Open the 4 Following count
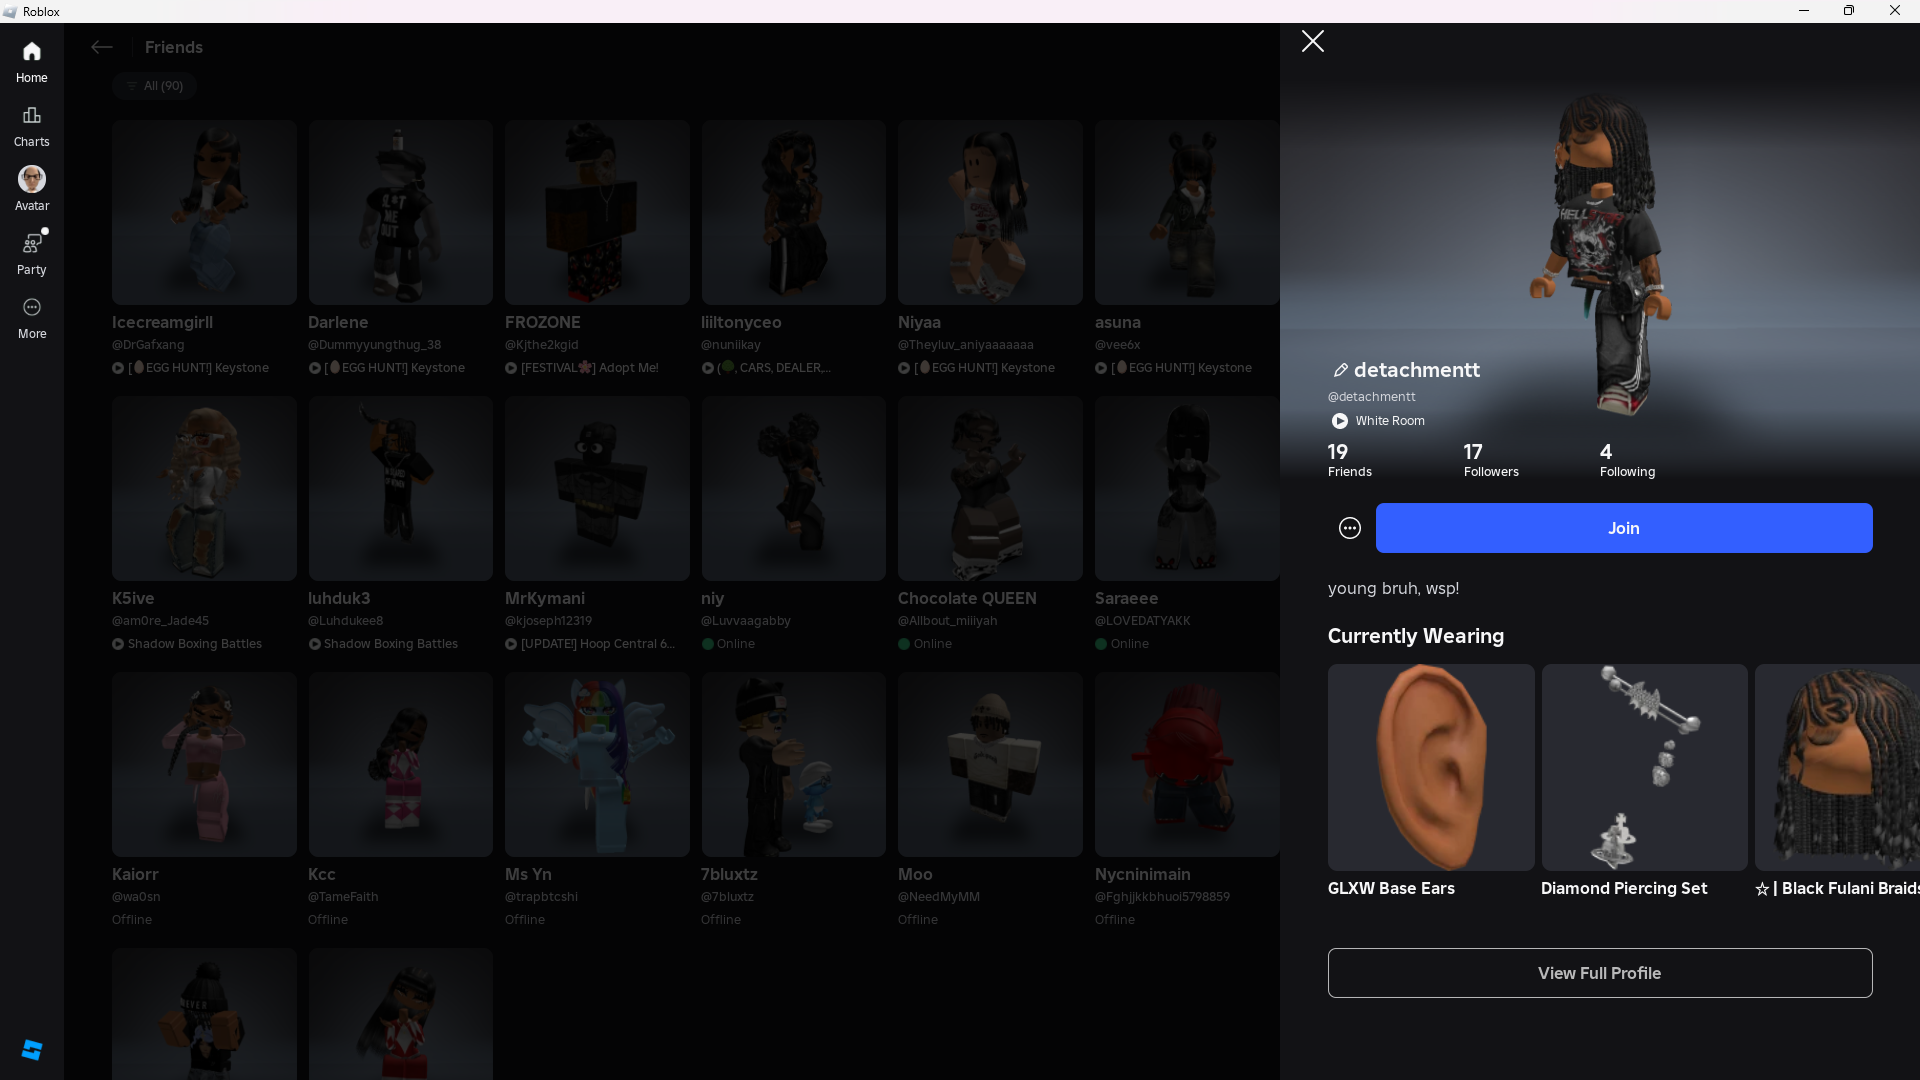Image resolution: width=1920 pixels, height=1080 pixels. click(1626, 460)
